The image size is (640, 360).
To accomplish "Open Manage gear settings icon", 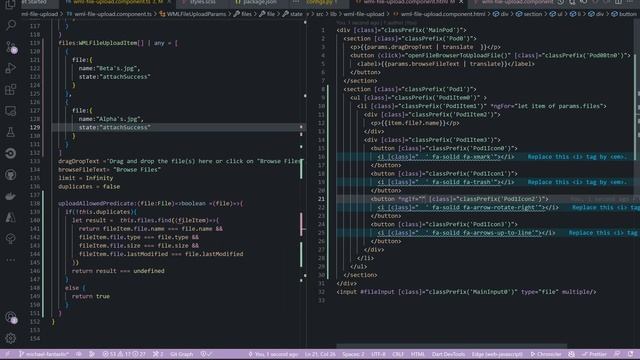I will [11, 338].
